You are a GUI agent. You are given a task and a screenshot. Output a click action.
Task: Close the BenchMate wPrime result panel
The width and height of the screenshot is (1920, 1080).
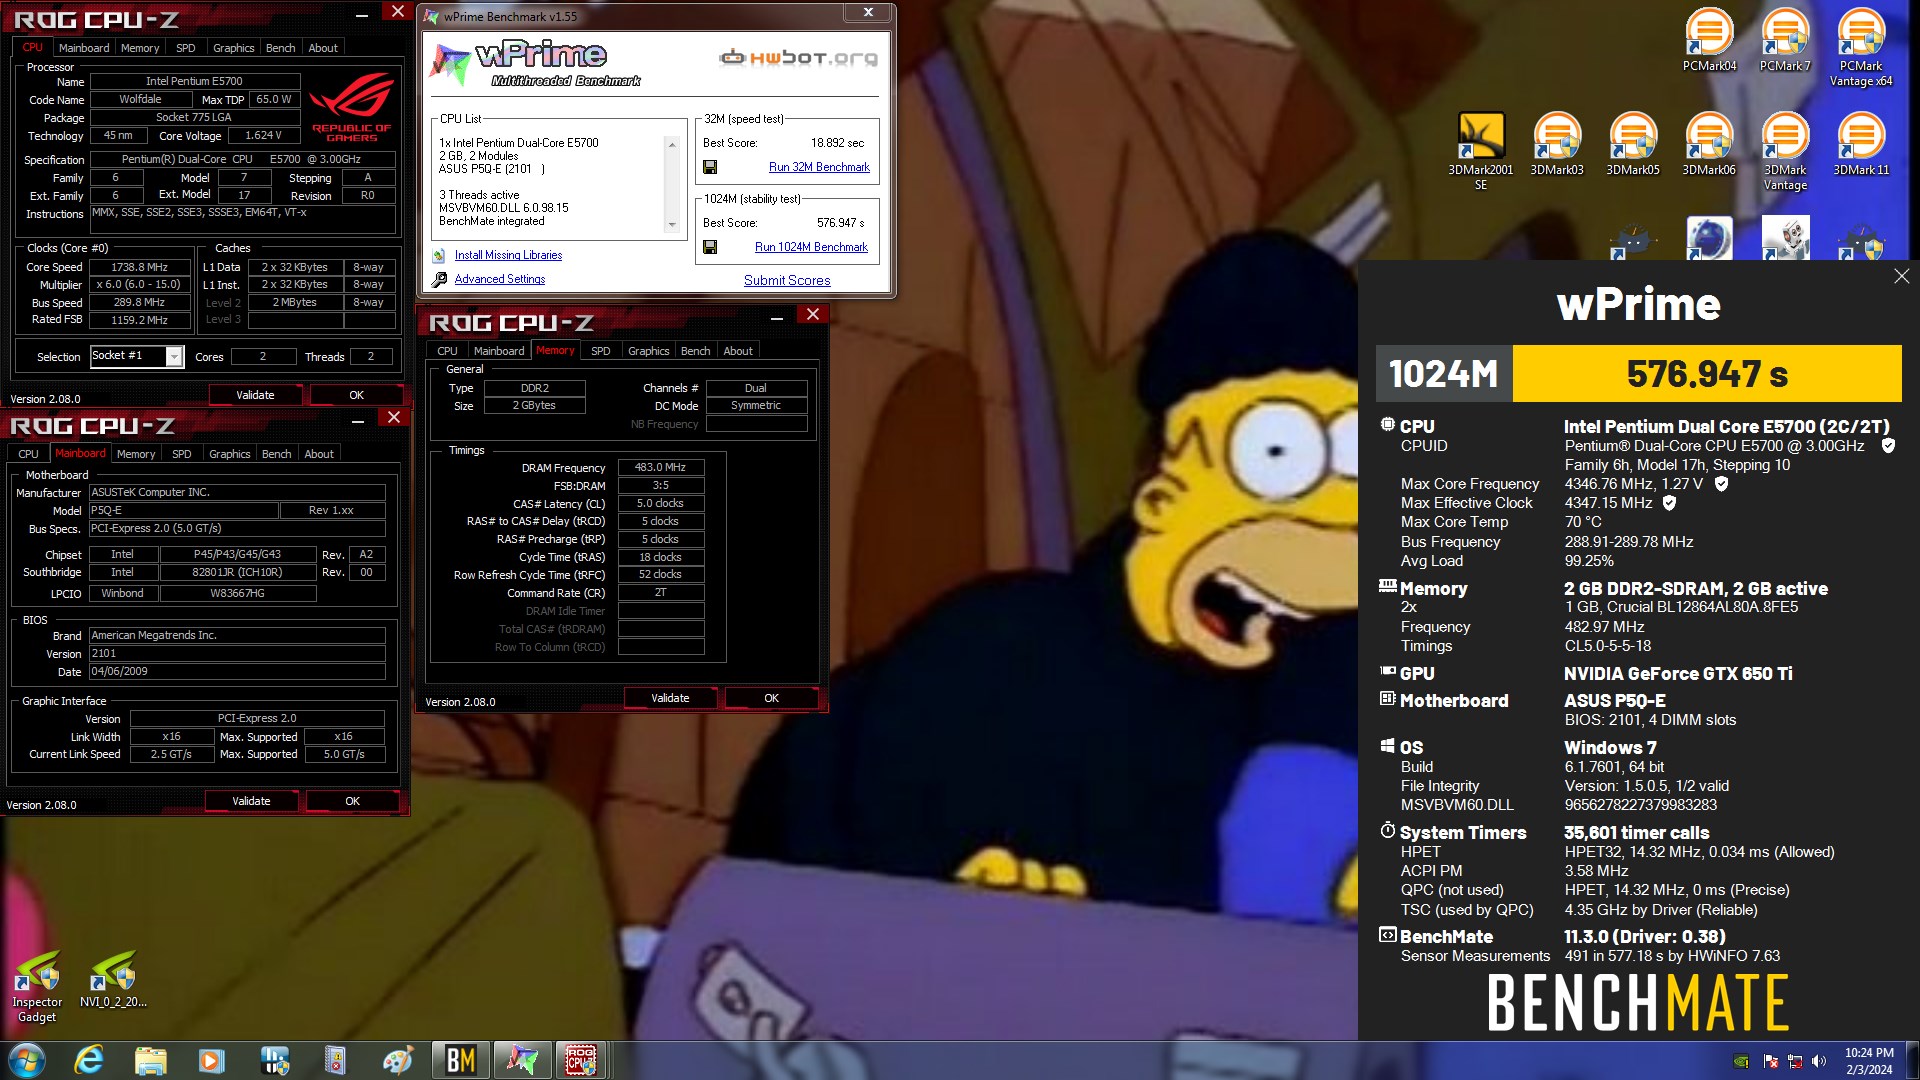1901,276
